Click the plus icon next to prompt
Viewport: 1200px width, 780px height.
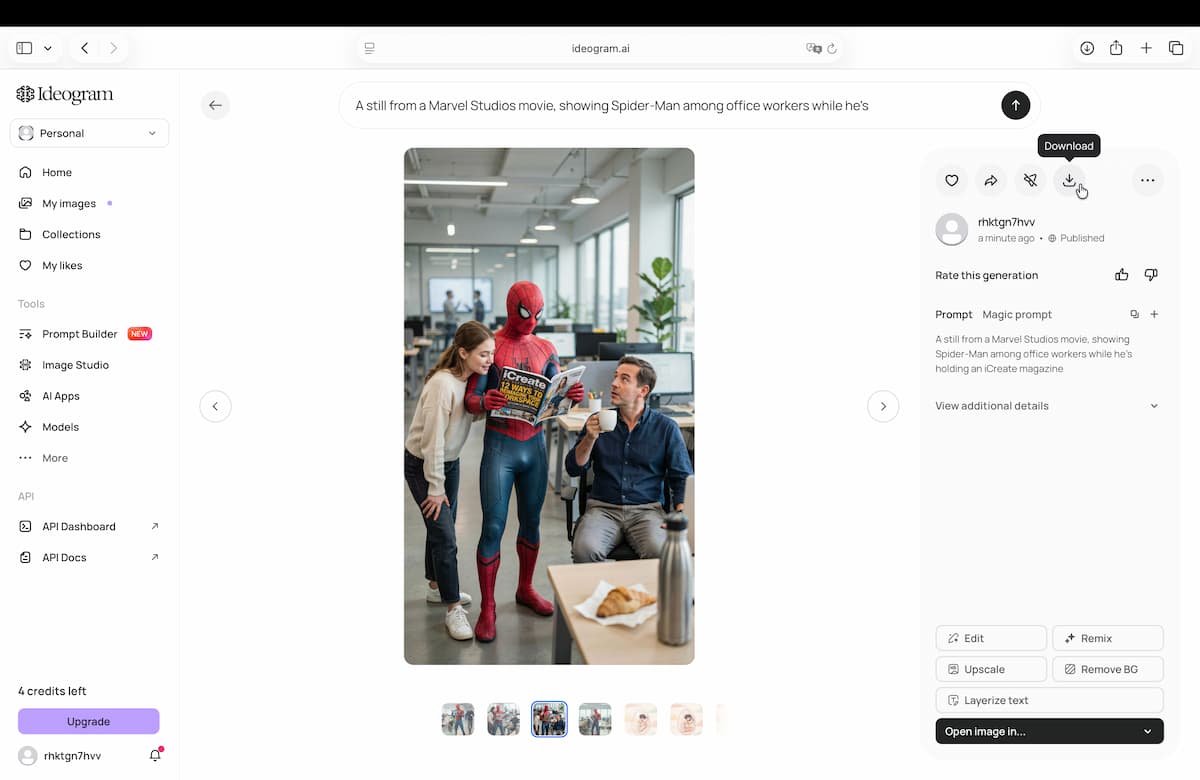(1154, 314)
